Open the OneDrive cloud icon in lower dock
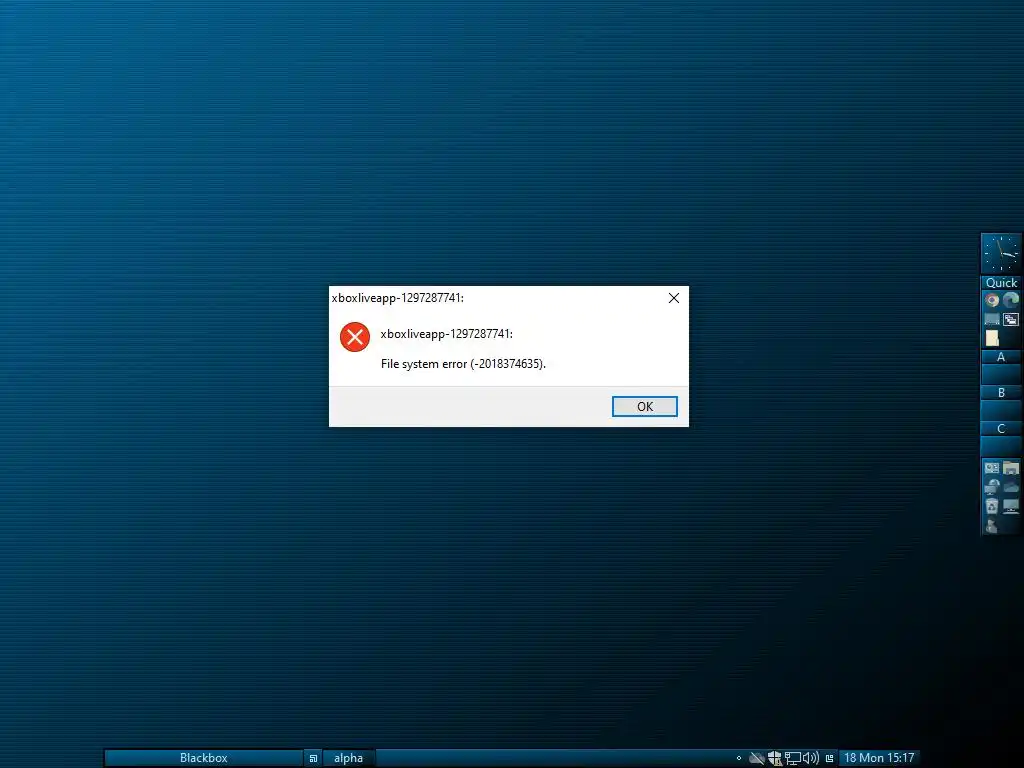This screenshot has height=768, width=1024. tap(1011, 487)
